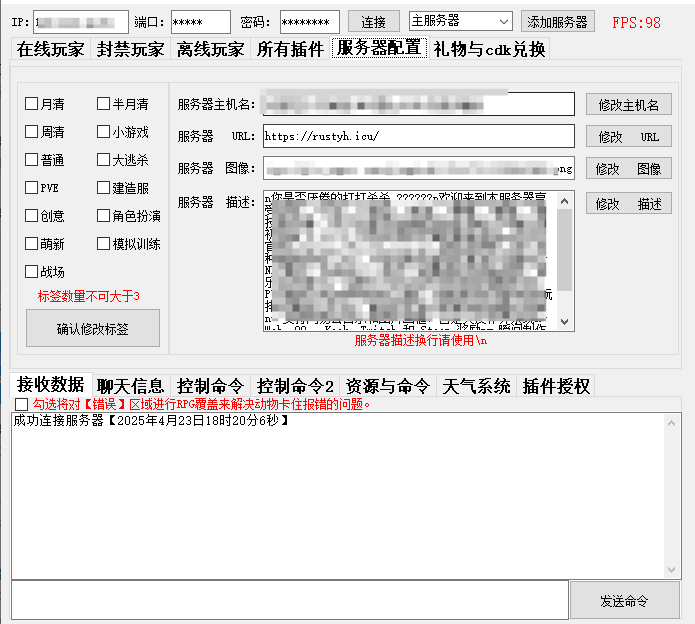
Task: Click the description box scrollbar thumb
Action: 564,250
